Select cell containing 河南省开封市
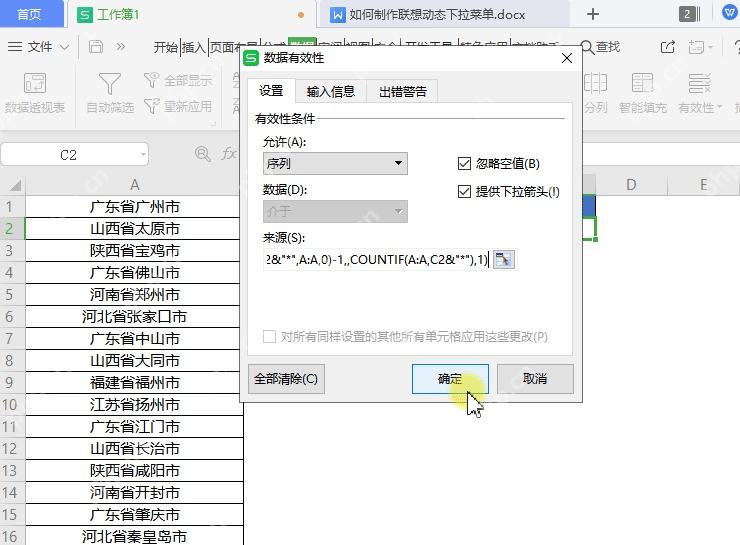 tap(134, 493)
